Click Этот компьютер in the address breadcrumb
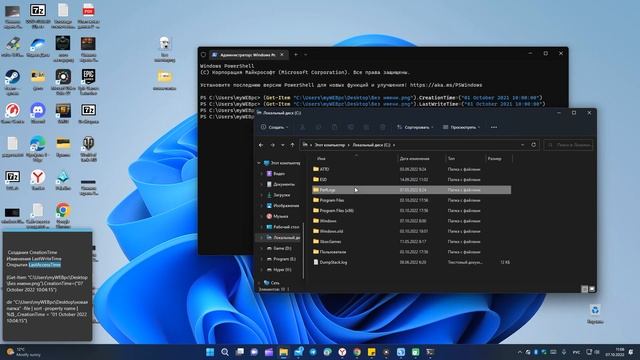Viewport: 640px width, 360px height. [x=330, y=145]
